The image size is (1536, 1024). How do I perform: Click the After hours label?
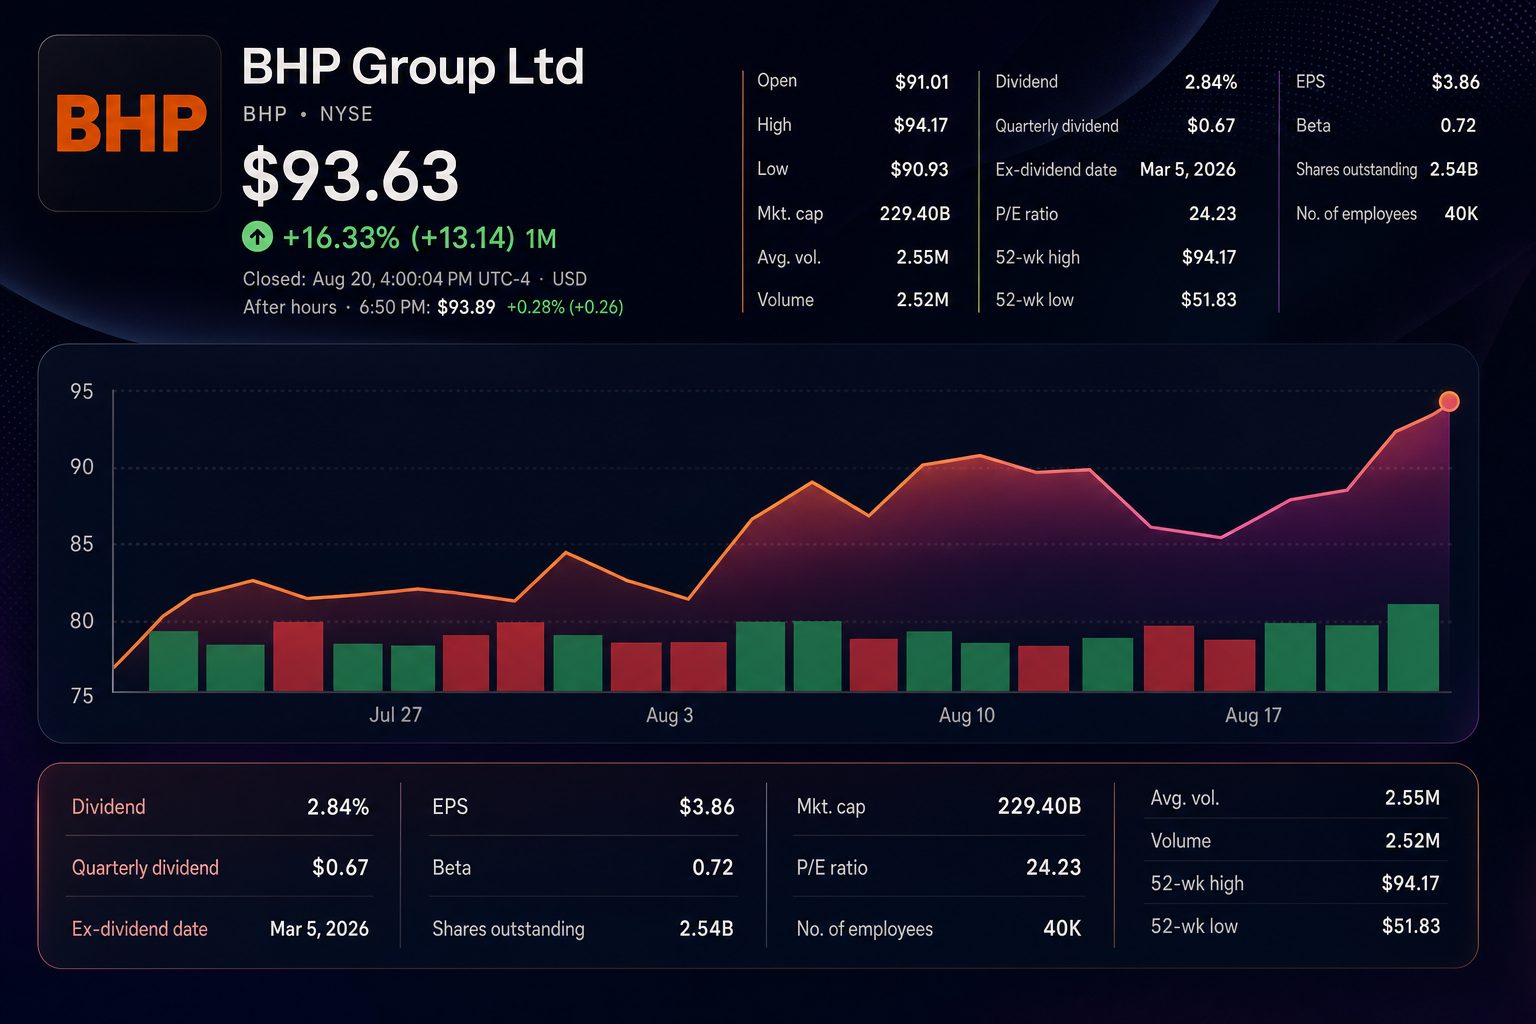point(290,307)
